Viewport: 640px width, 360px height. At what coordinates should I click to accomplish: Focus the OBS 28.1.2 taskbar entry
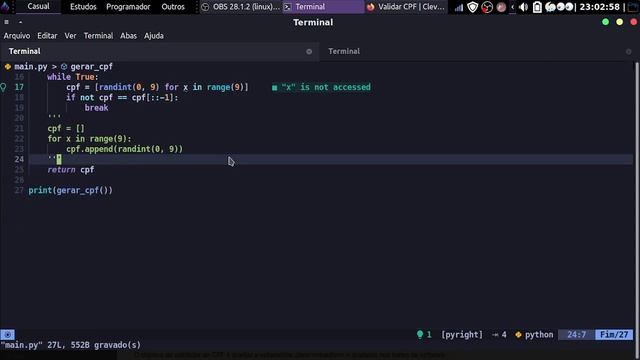pos(241,7)
